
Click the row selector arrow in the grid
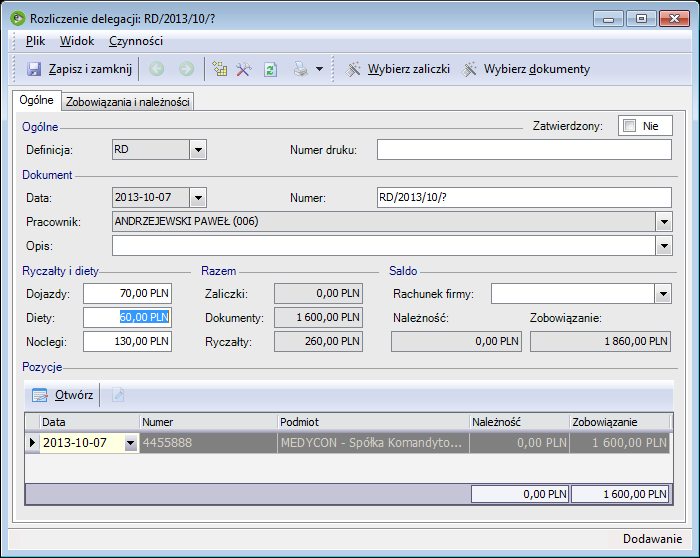coord(32,443)
